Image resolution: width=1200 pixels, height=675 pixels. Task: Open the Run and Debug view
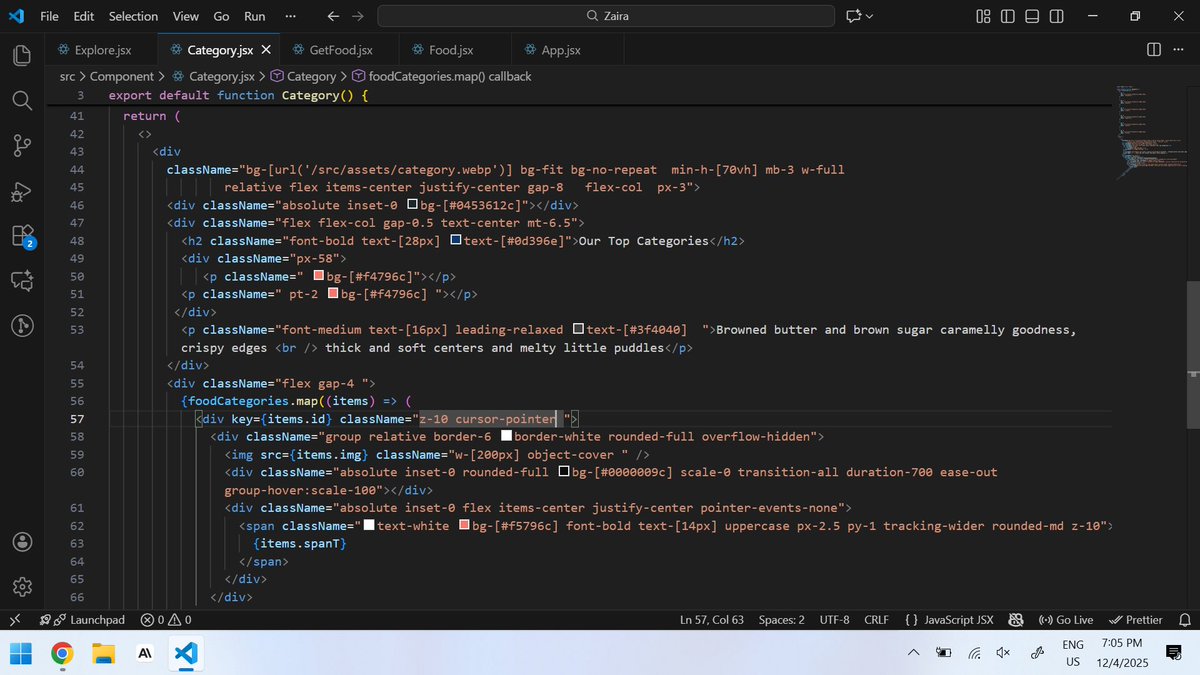point(22,190)
